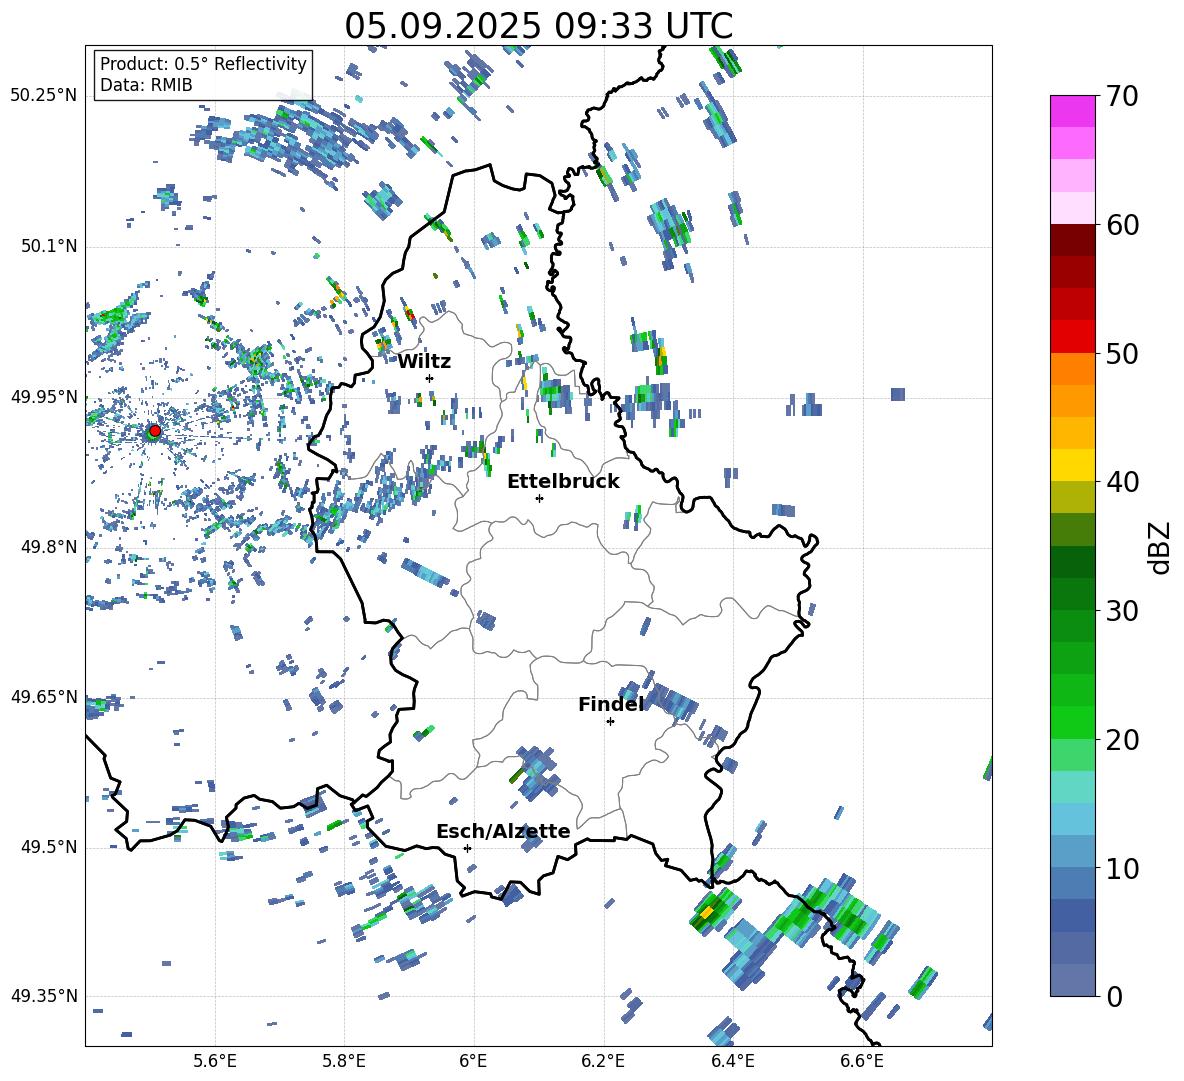This screenshot has width=1184, height=1081.
Task: Click the 60 tick label on colorbar
Action: coord(1122,225)
